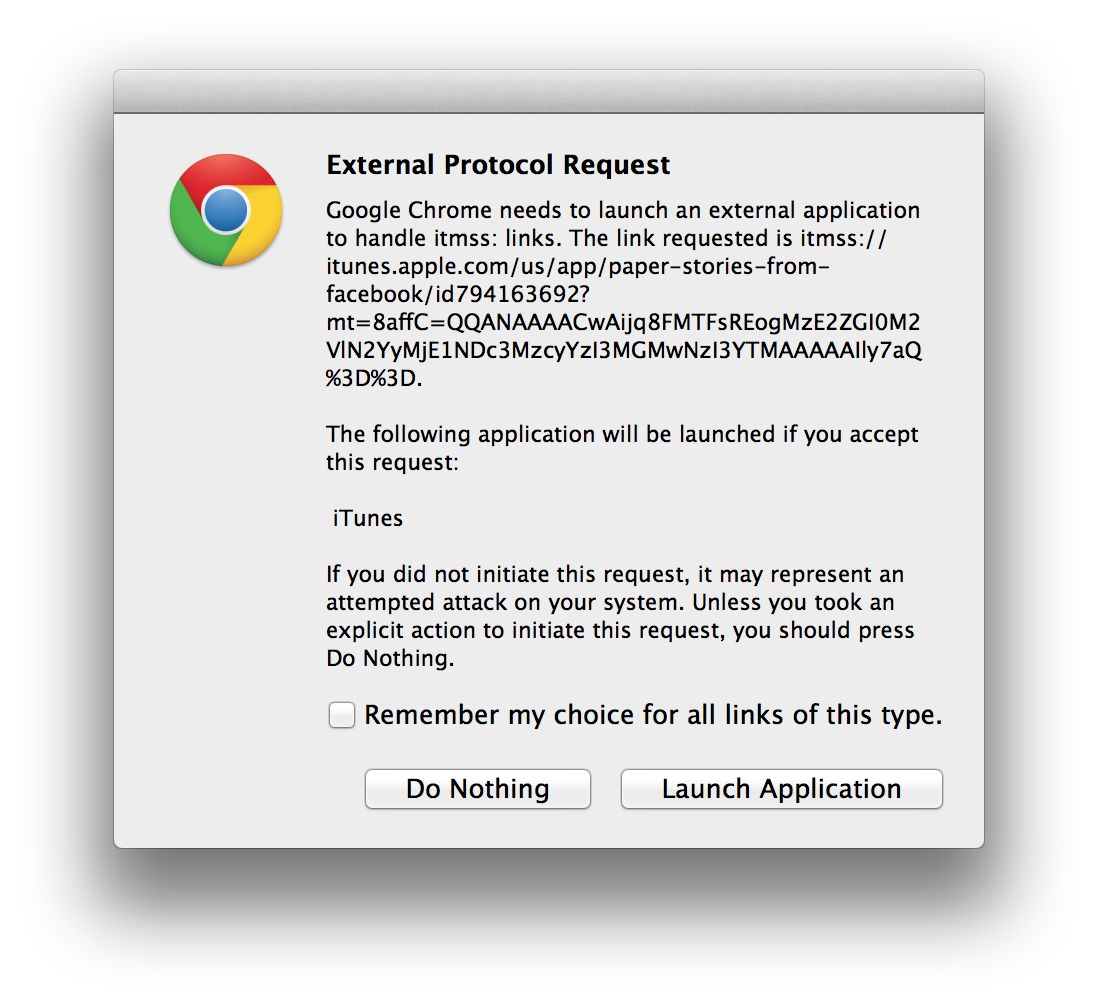Click the facebook/id794163692 URL line
The width and height of the screenshot is (1098, 1006).
click(458, 294)
